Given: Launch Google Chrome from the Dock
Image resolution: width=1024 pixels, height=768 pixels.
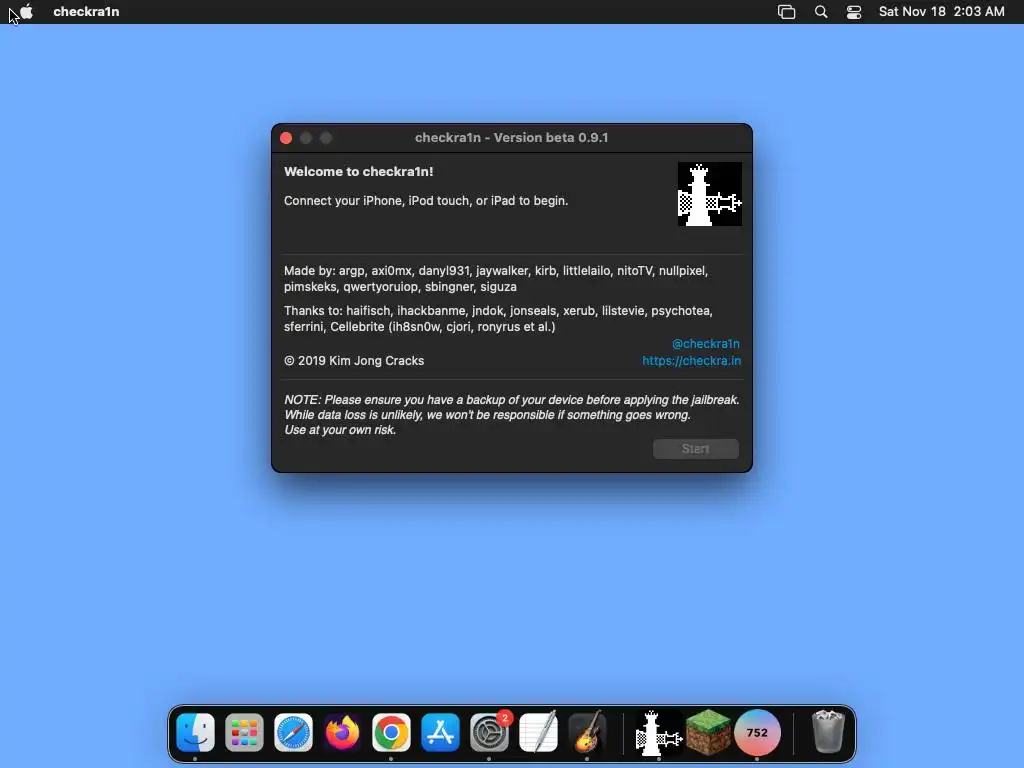Looking at the screenshot, I should 391,732.
